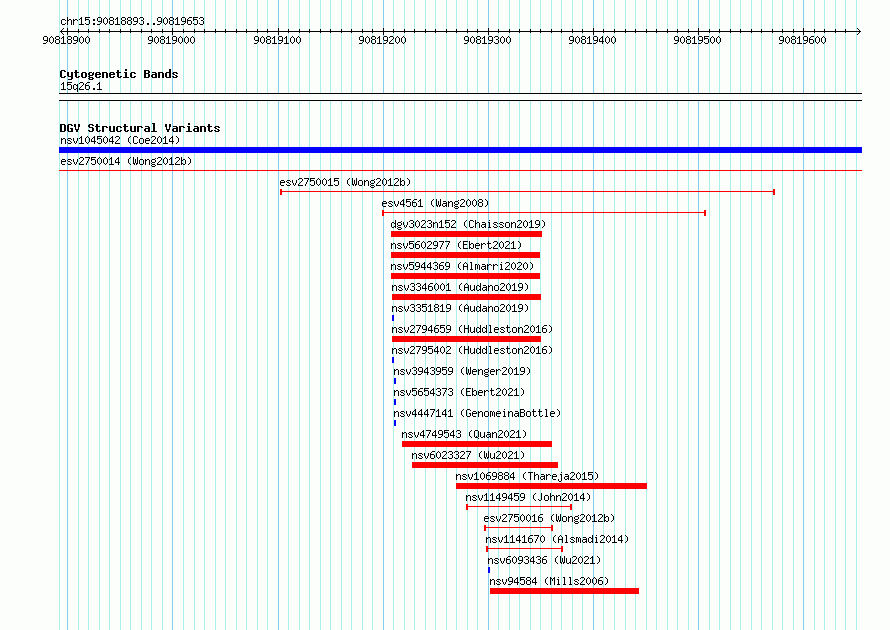Click the ruler's left arrowhead

point(62,31)
